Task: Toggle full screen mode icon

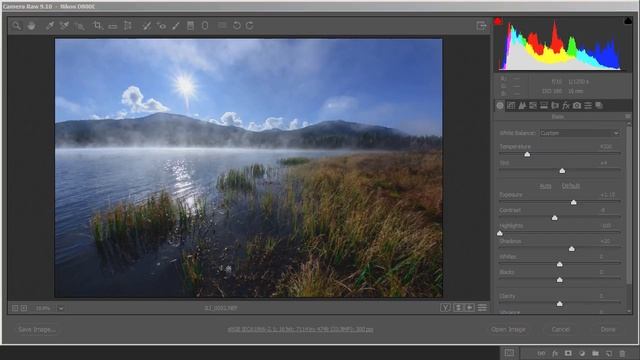Action: click(x=481, y=26)
